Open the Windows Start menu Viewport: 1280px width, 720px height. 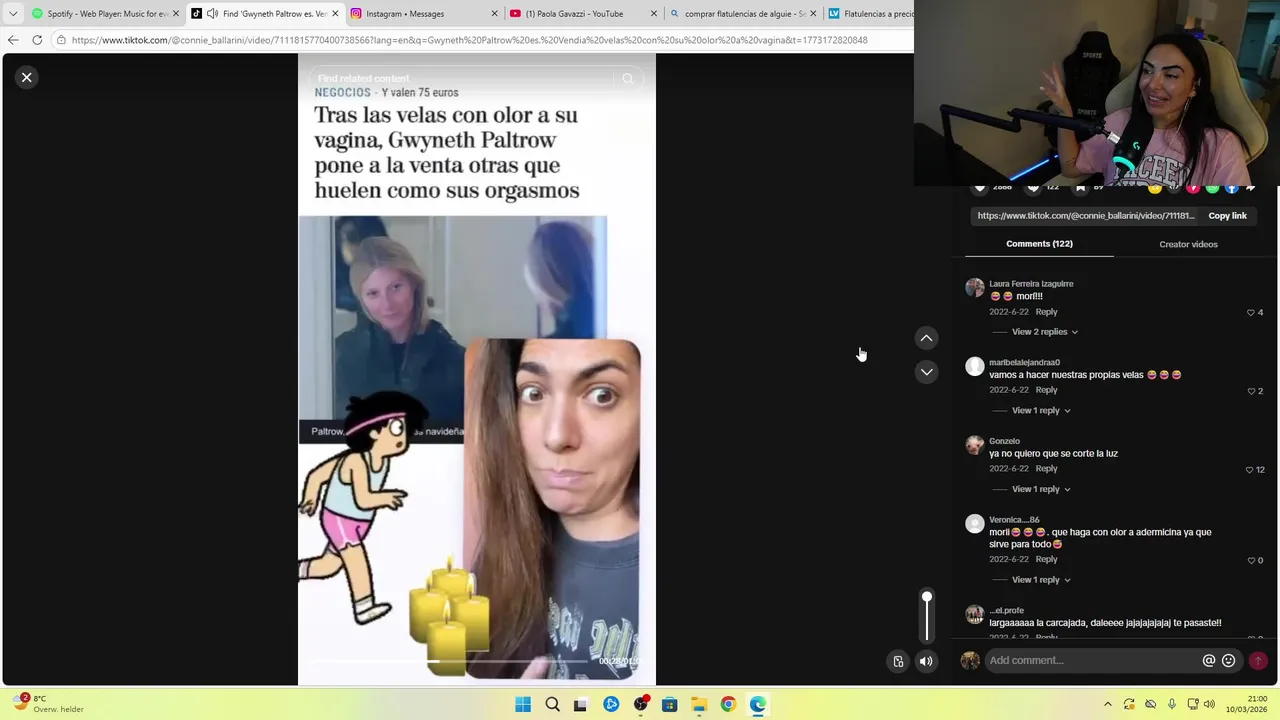[523, 704]
